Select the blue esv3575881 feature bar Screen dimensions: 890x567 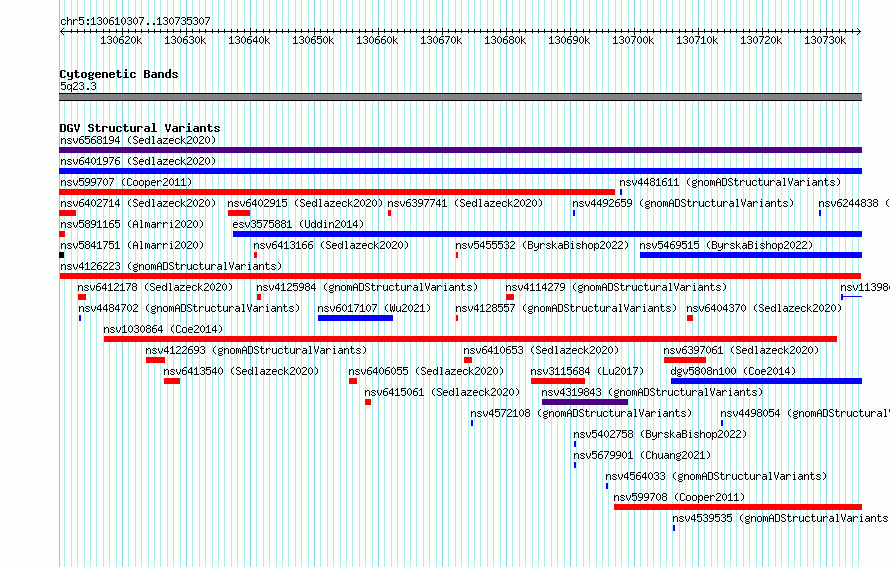[547, 234]
